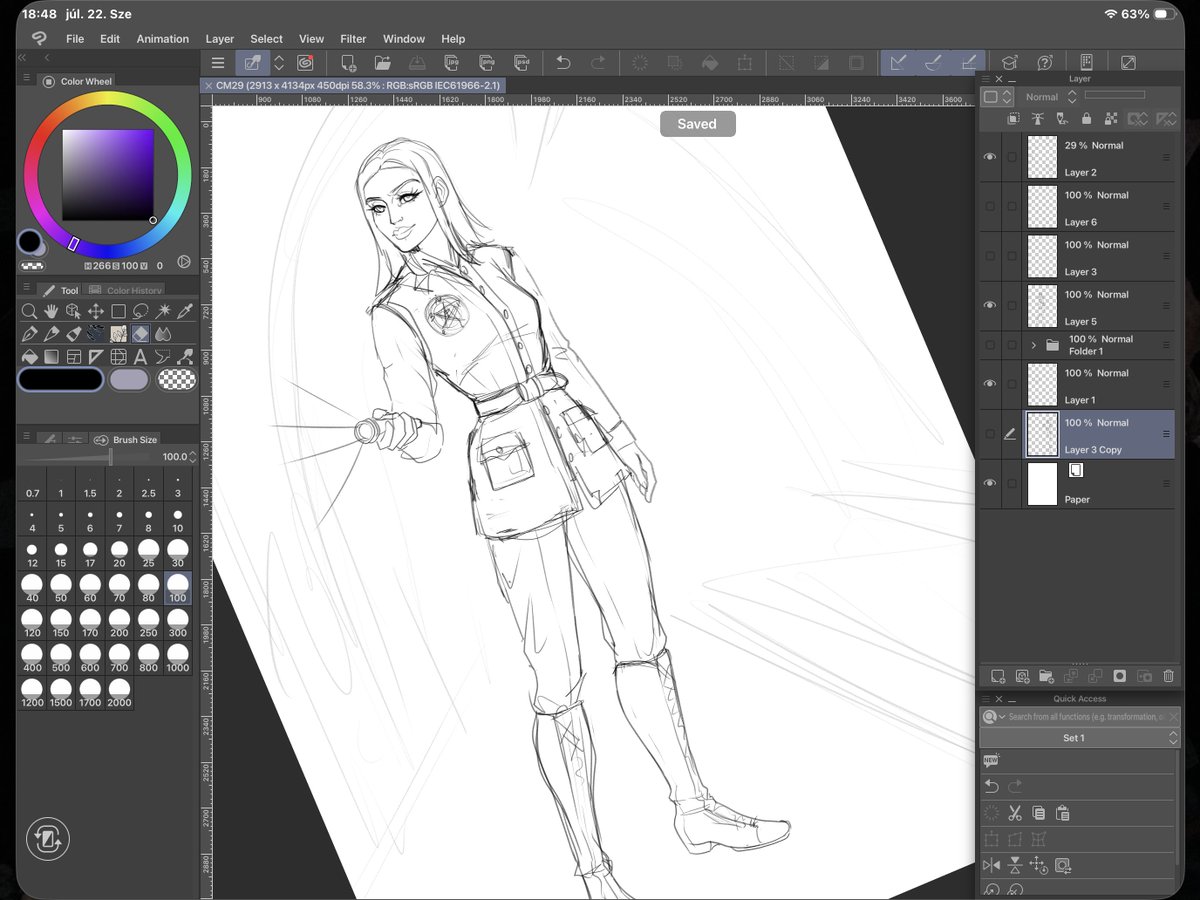This screenshot has width=1200, height=900.
Task: Open Layer panel palette color dropdown
Action: point(996,97)
